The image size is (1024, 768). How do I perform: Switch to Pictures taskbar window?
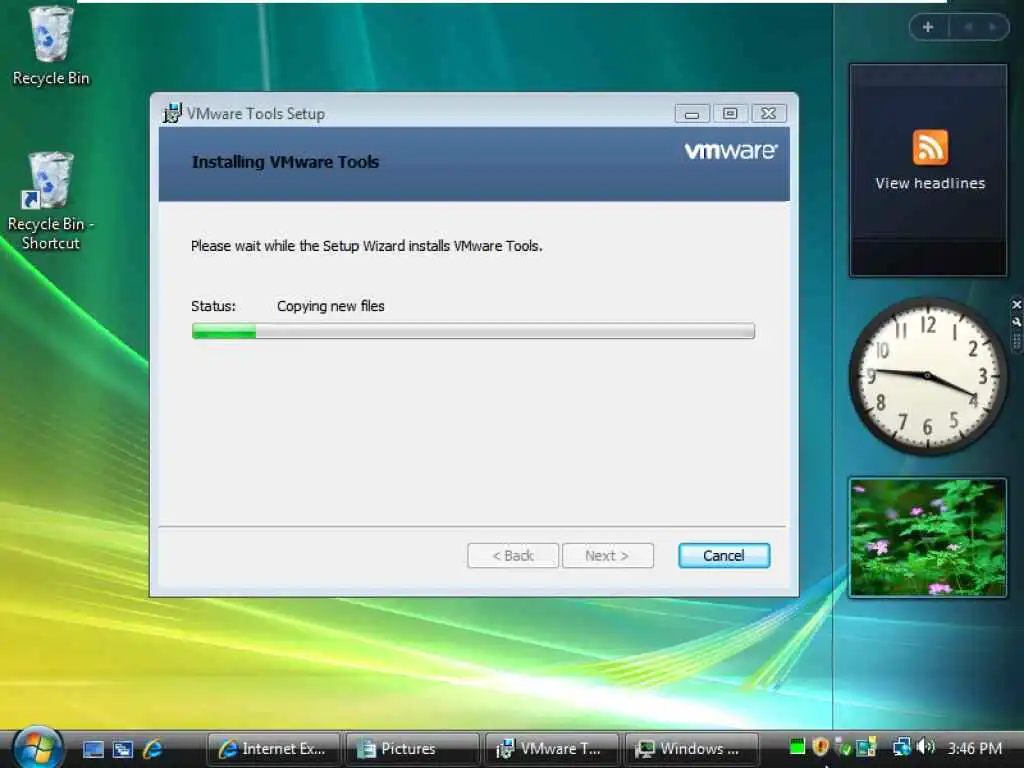412,749
